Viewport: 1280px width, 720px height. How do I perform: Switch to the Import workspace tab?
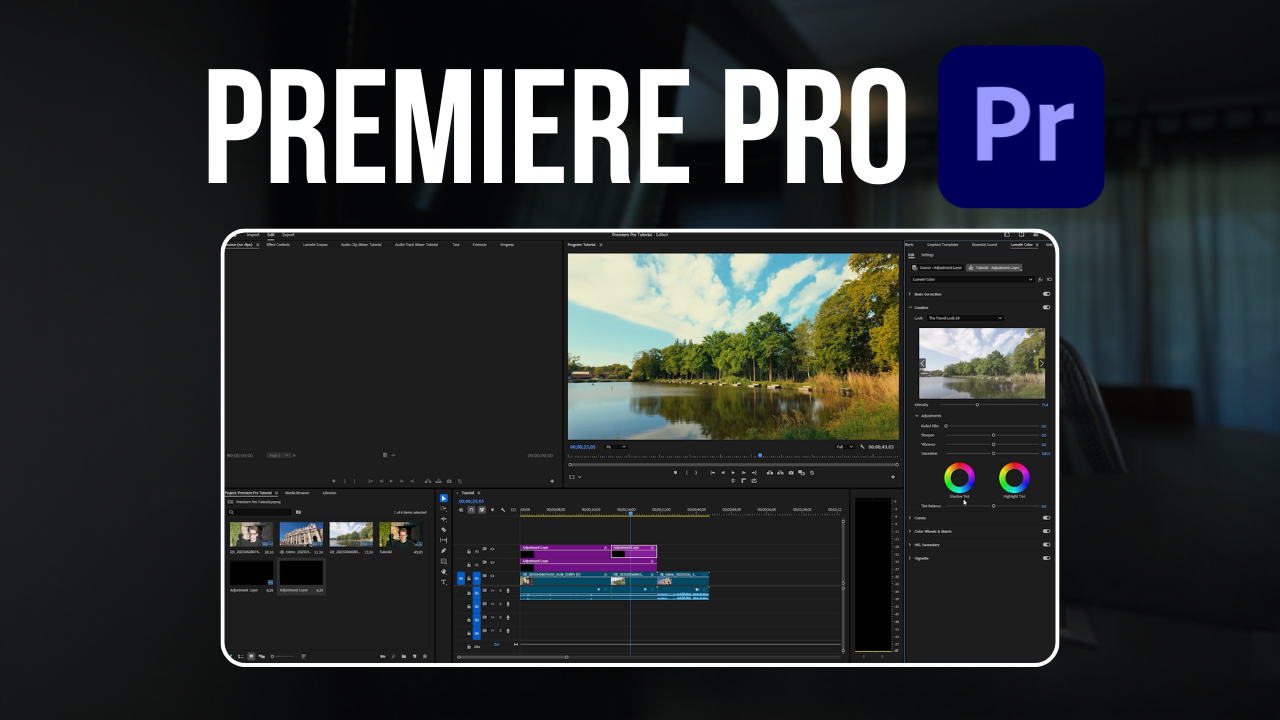point(253,235)
